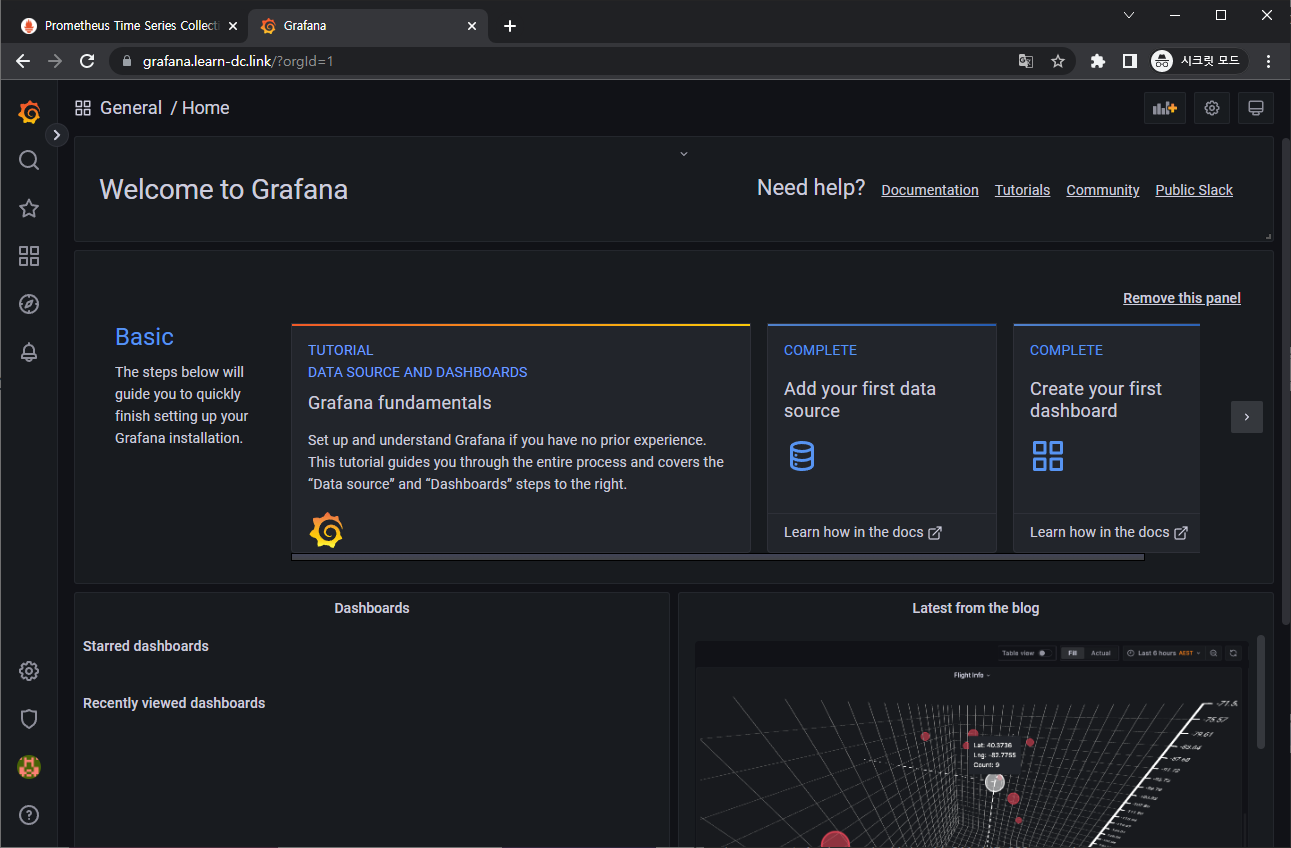Expand the sidebar navigation with chevron
This screenshot has height=848, width=1291.
(x=56, y=134)
